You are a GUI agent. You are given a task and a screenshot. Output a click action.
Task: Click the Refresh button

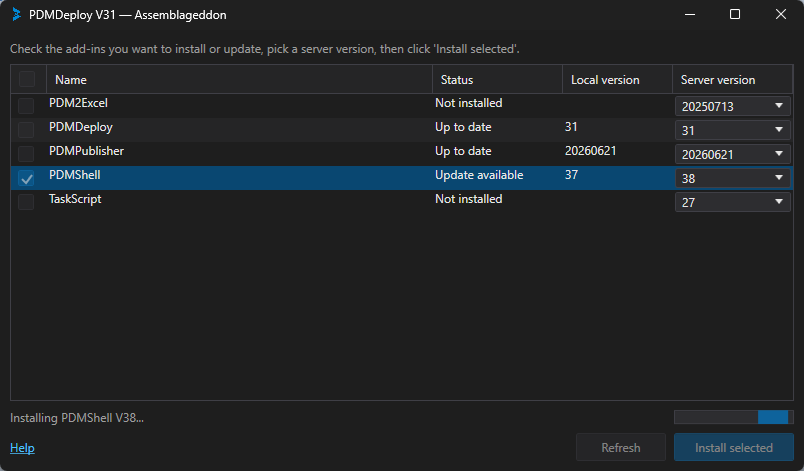click(620, 447)
